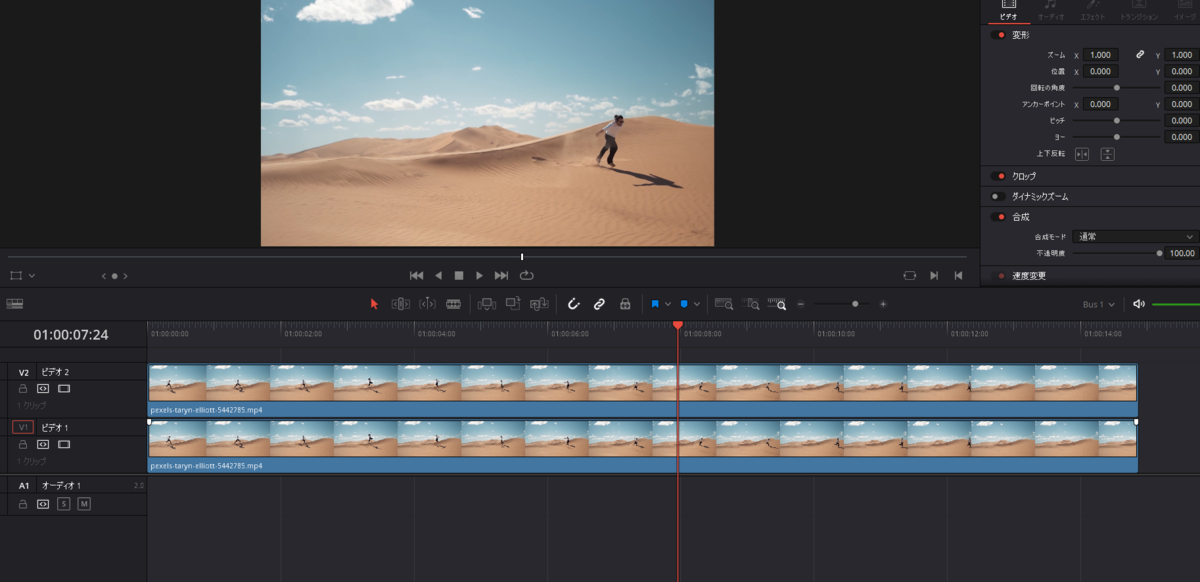Open the 合成モード dropdown set to 通常
The width and height of the screenshot is (1200, 582).
point(1134,237)
